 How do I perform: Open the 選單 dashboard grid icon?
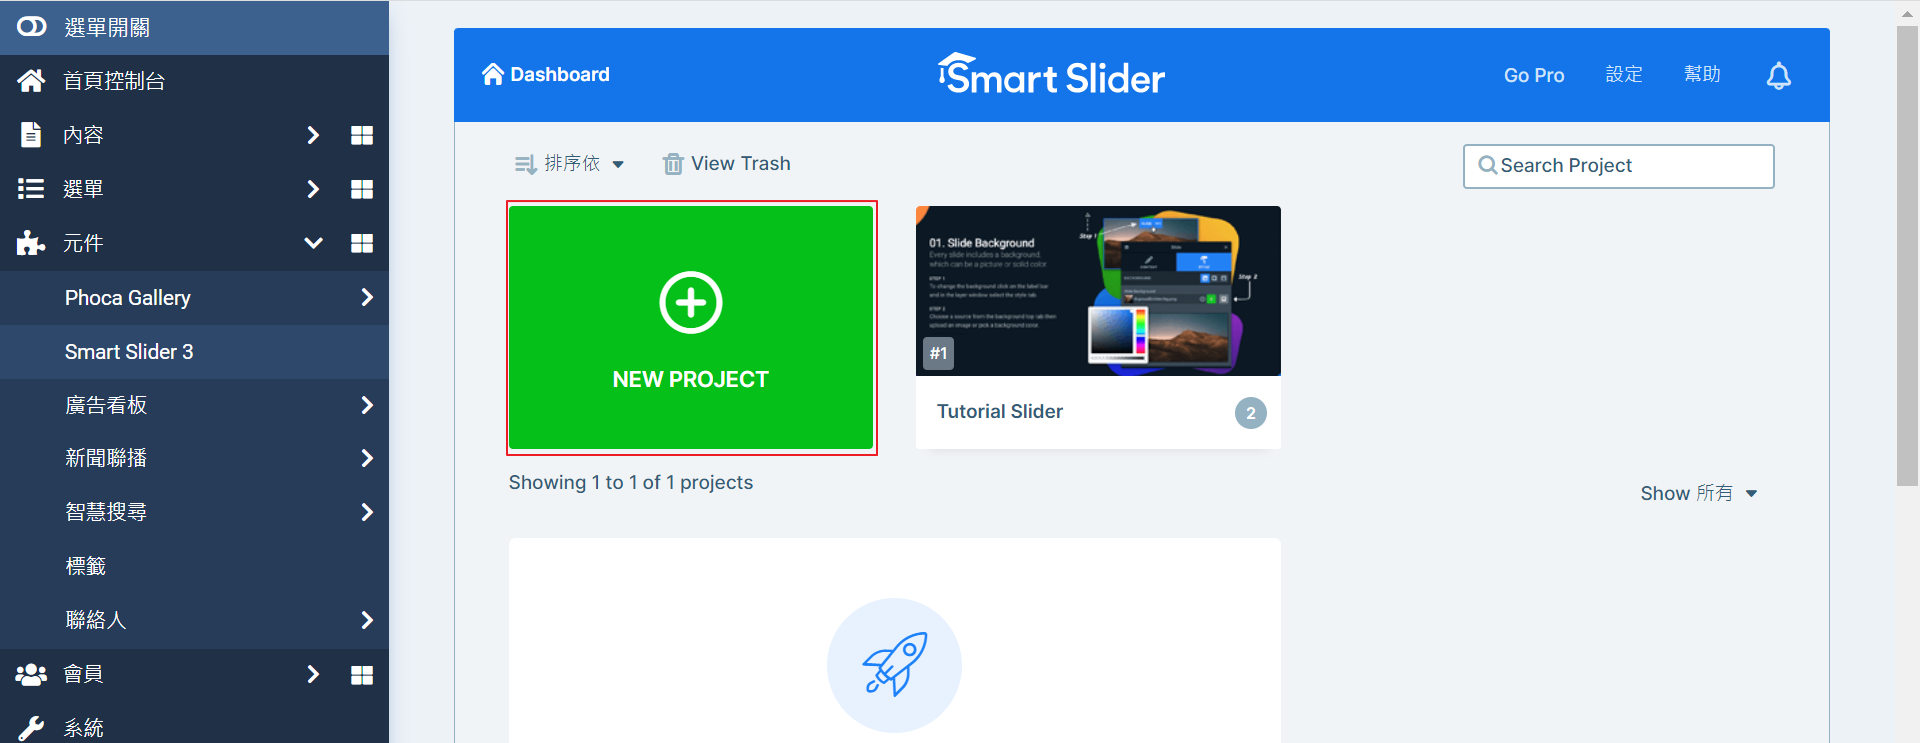(362, 189)
